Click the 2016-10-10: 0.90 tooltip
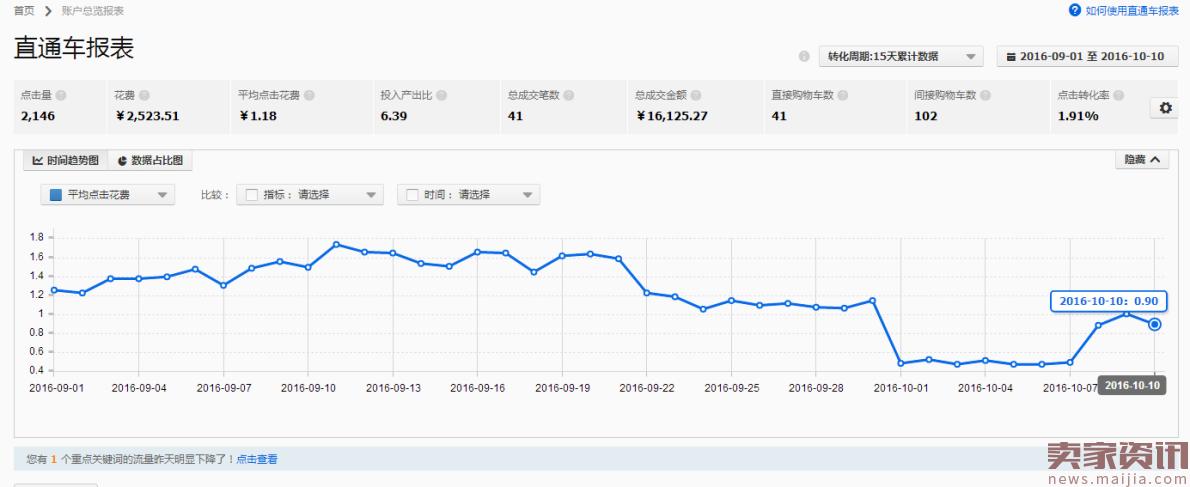Viewport: 1190px width, 487px height. tap(1108, 301)
